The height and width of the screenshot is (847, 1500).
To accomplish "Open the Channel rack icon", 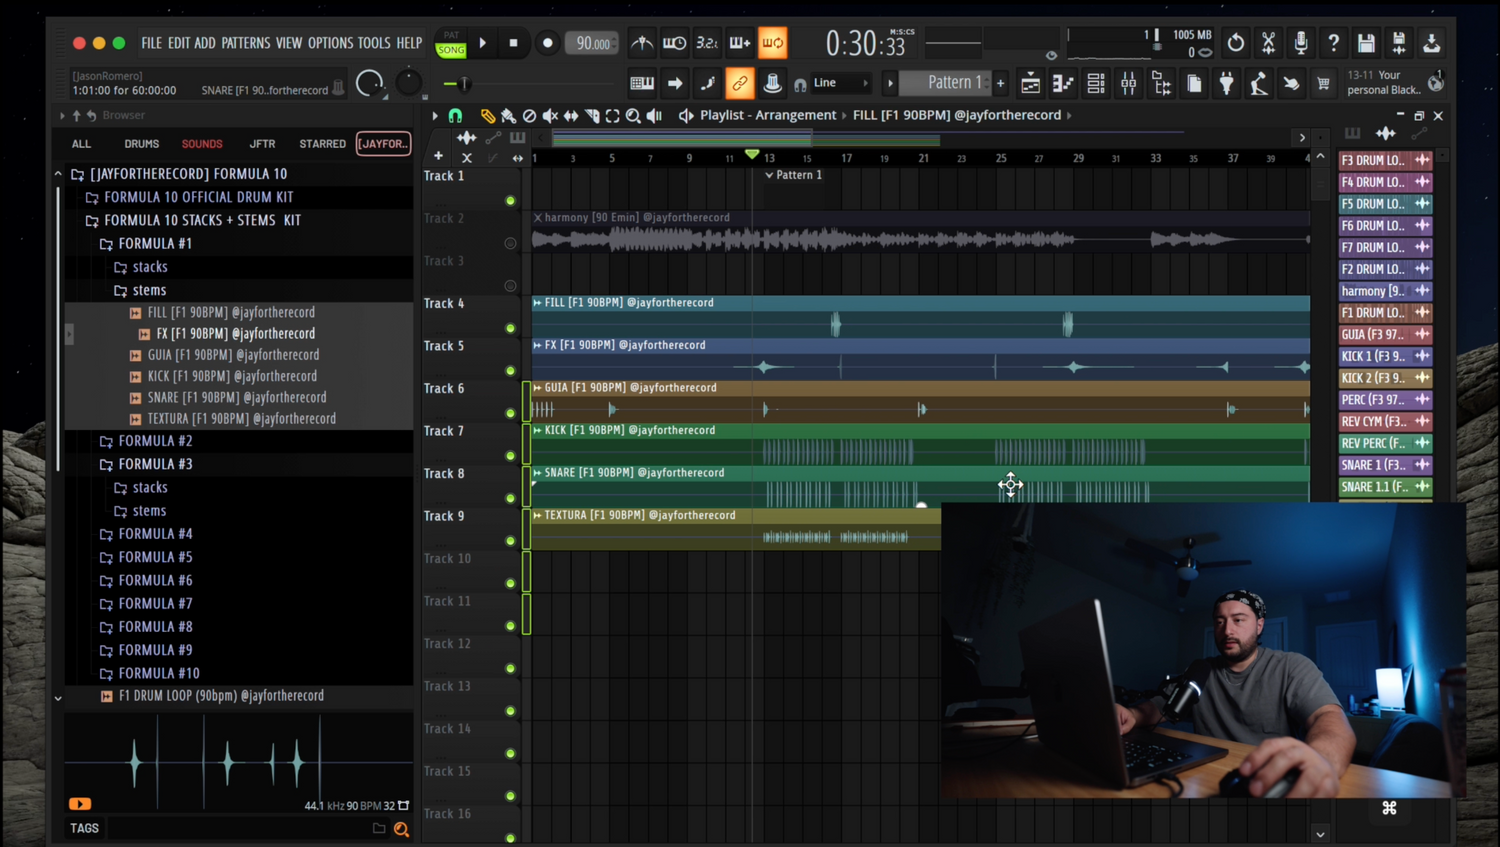I will click(1096, 84).
